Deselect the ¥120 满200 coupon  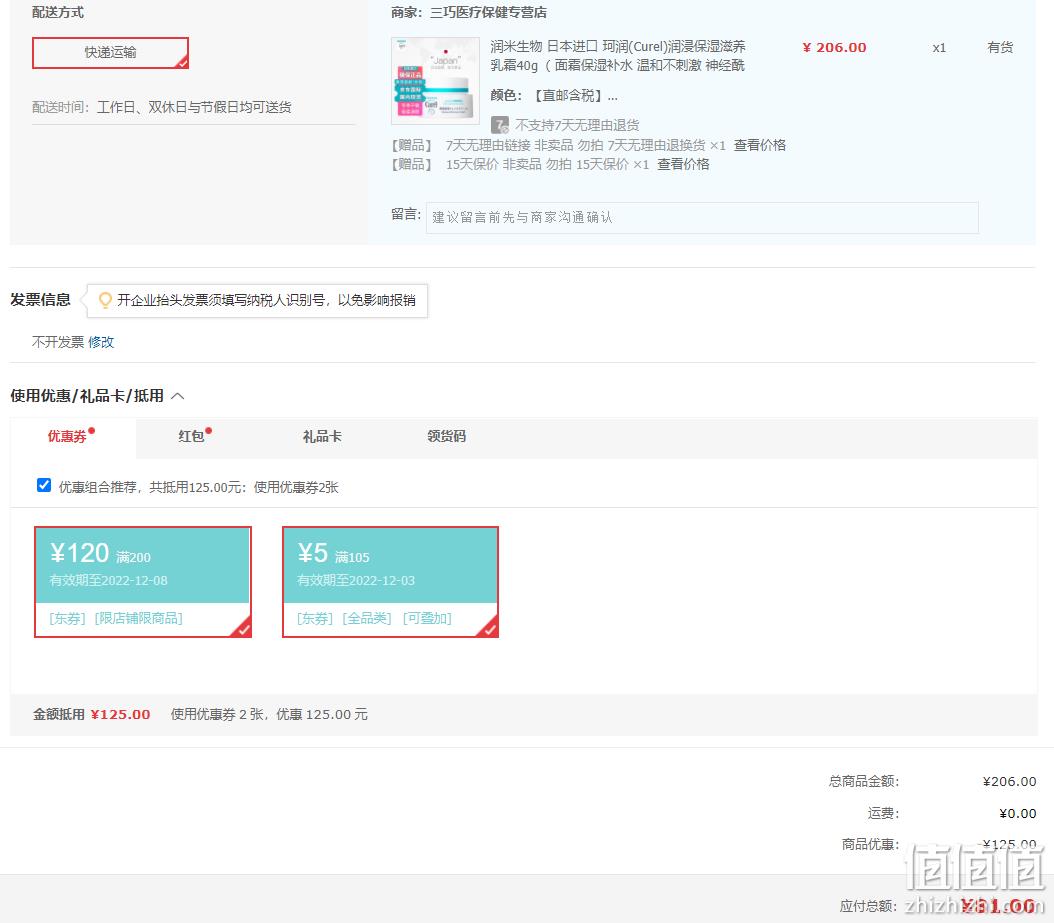pyautogui.click(x=143, y=581)
